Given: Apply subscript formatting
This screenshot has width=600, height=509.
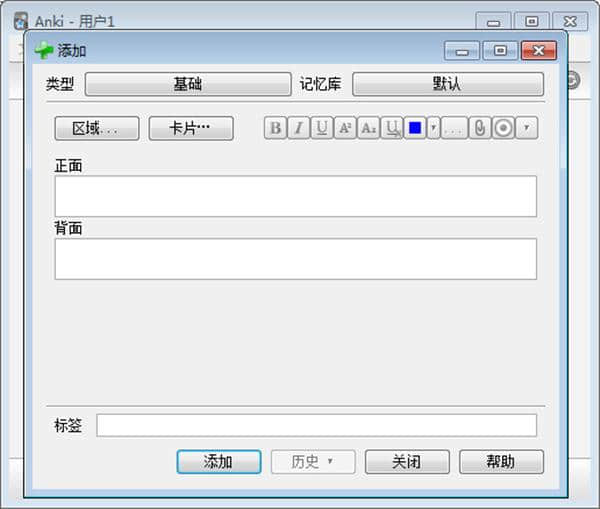Looking at the screenshot, I should tap(368, 128).
